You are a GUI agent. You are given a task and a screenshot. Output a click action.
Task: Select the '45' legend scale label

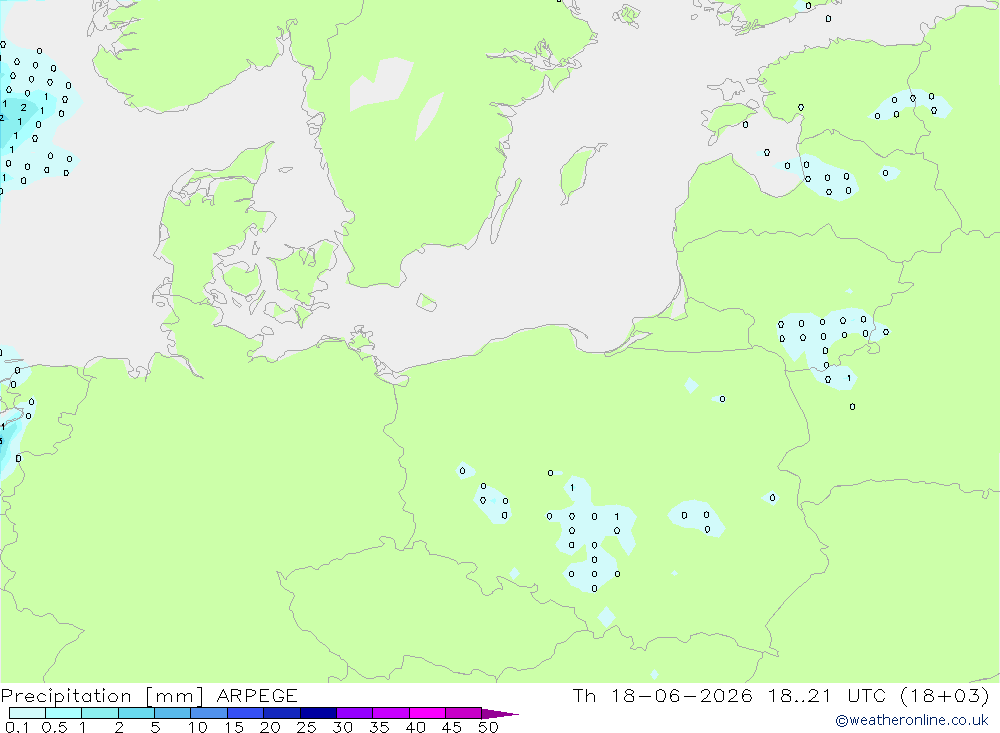pos(452,727)
